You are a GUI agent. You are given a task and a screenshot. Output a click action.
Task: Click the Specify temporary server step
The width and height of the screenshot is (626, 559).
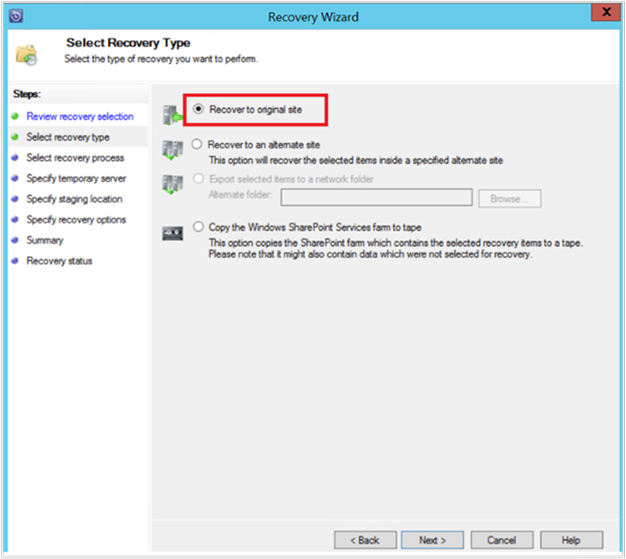click(76, 178)
